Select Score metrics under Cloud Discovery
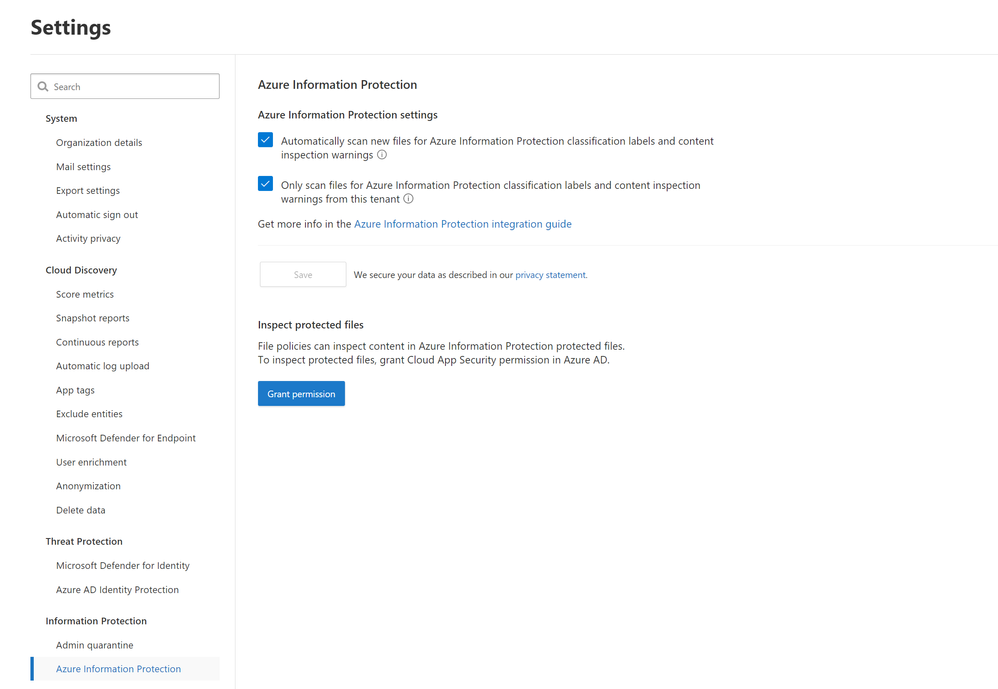The height and width of the screenshot is (689, 998). pos(85,295)
